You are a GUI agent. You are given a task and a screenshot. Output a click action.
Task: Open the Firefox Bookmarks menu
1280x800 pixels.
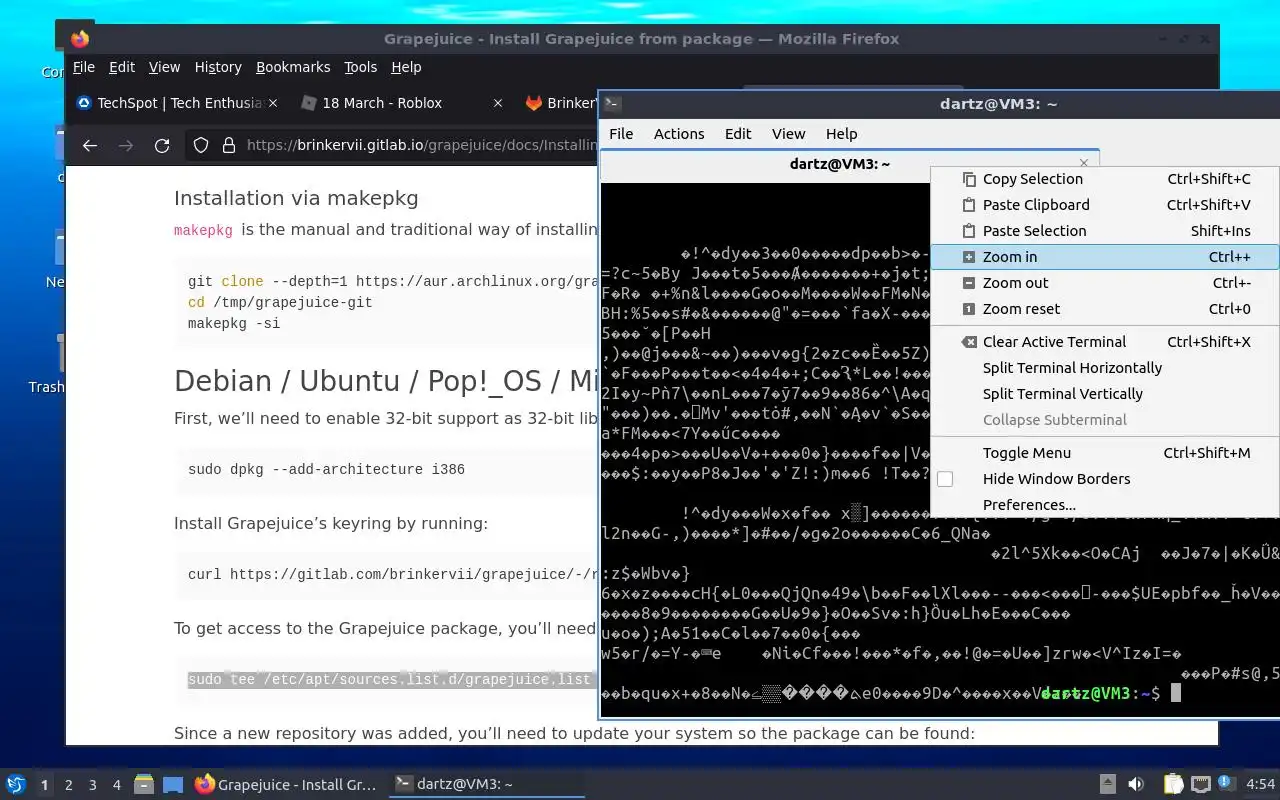coord(293,67)
